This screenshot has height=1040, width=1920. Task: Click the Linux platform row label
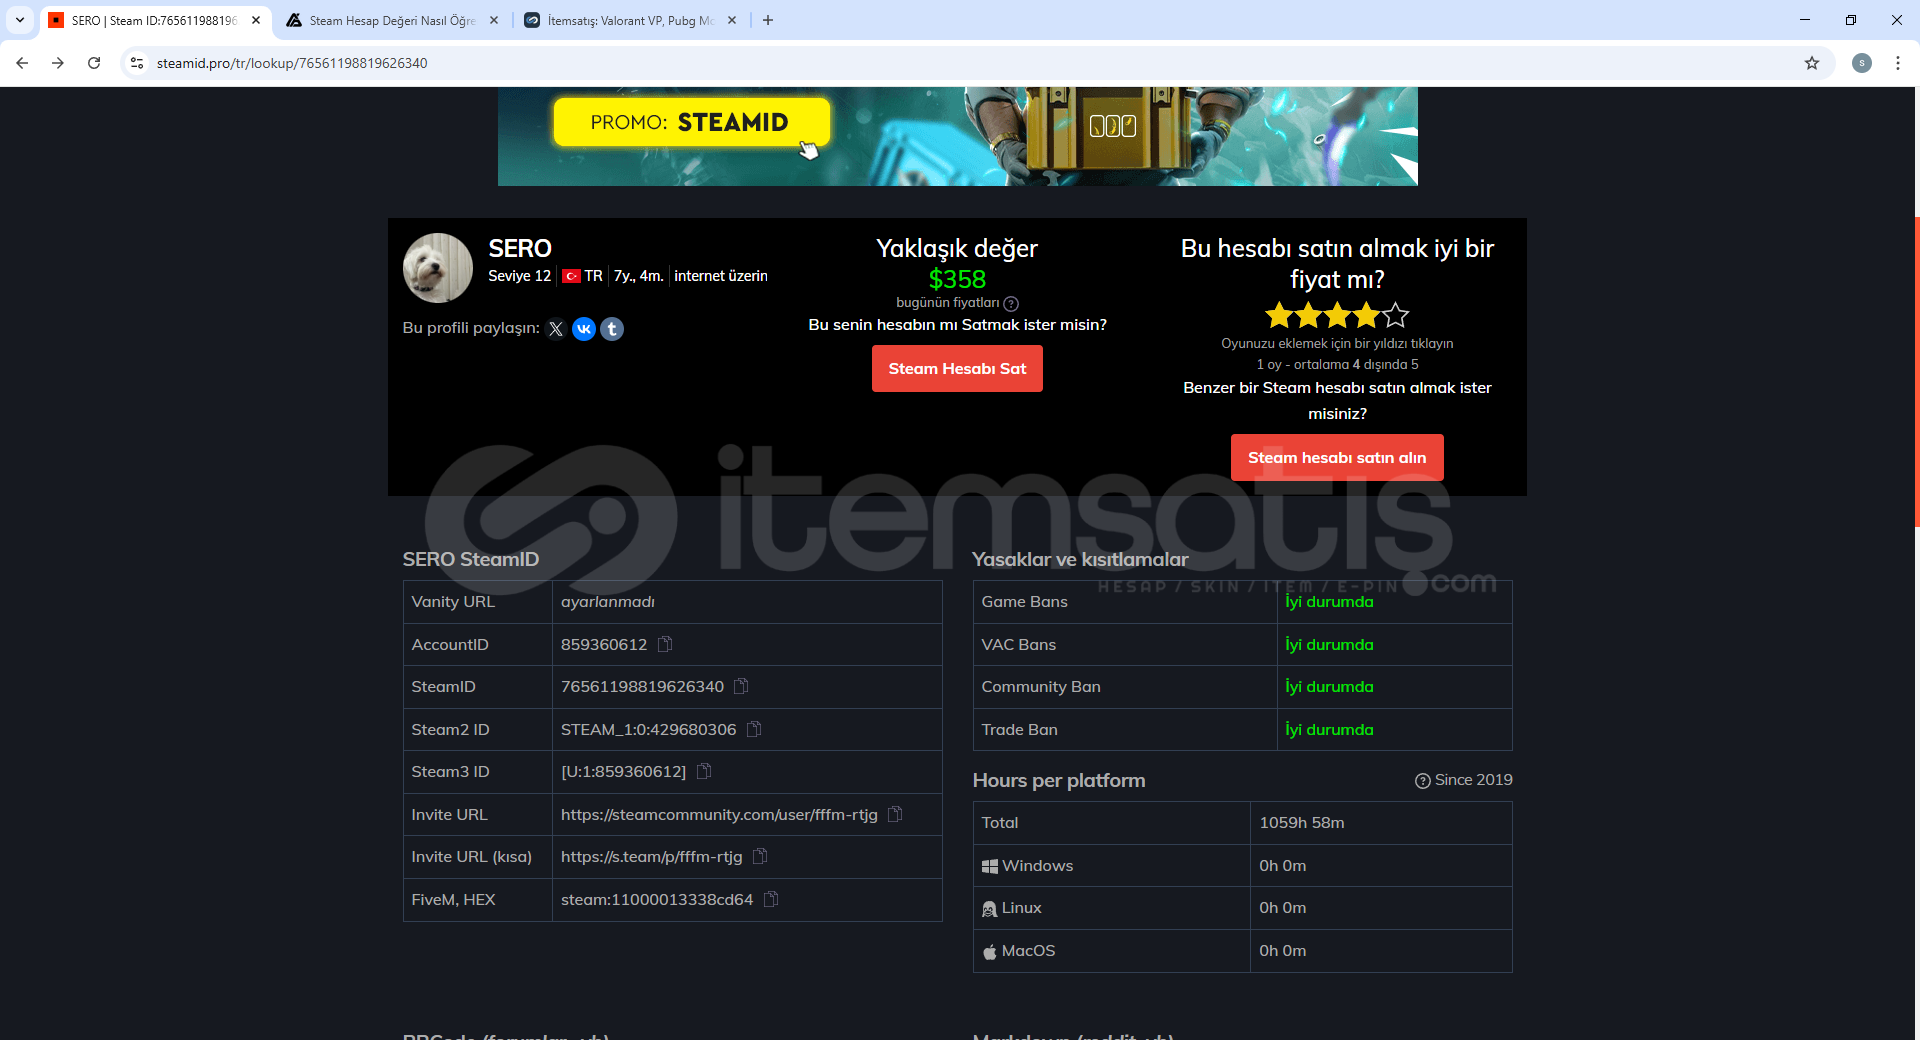pyautogui.click(x=1011, y=907)
